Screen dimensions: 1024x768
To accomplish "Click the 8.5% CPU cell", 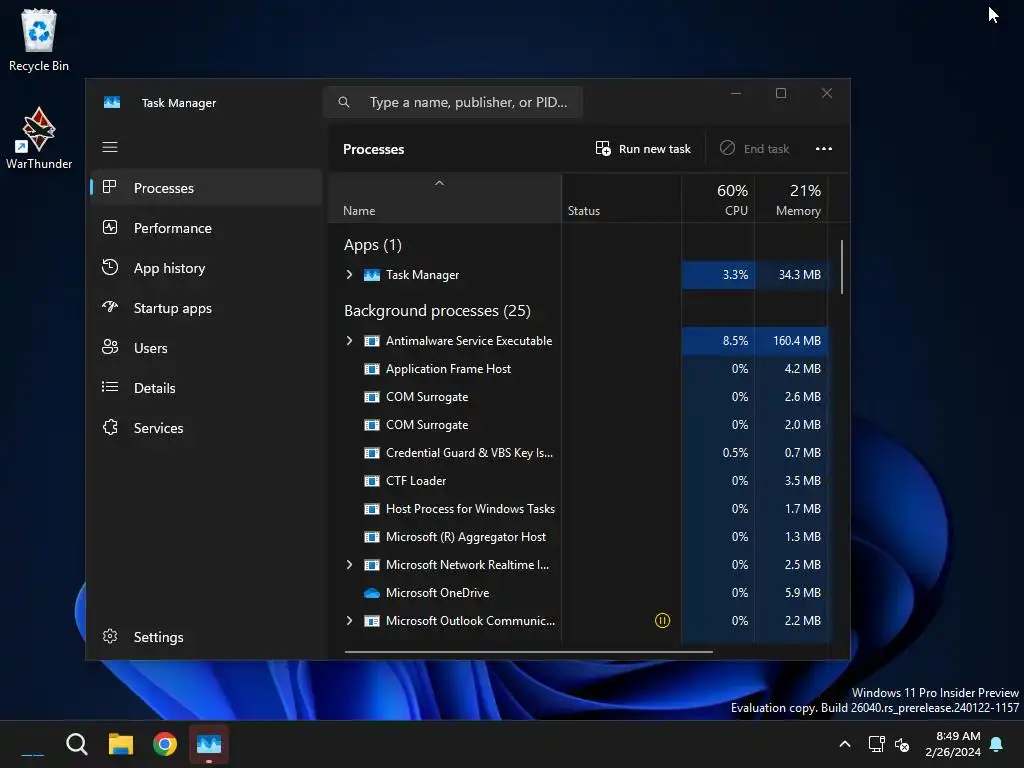I will coord(718,341).
